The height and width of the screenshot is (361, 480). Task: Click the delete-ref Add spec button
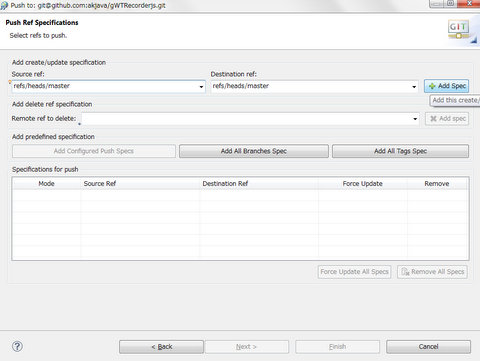[x=447, y=119]
